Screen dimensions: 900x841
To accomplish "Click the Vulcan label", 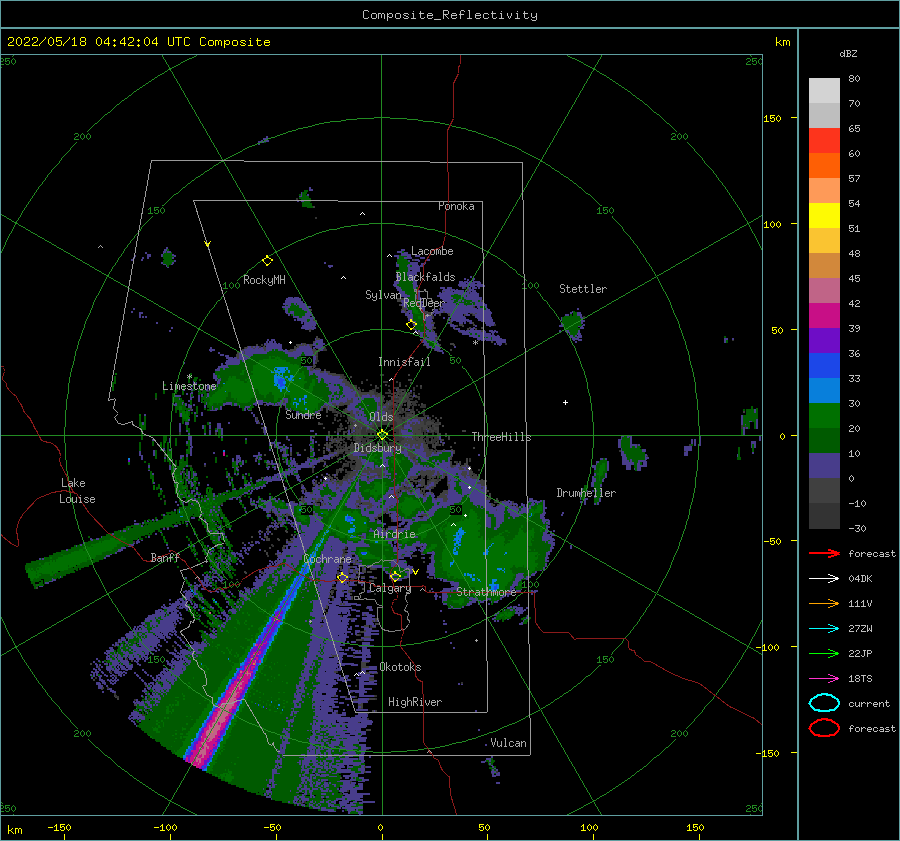I will (509, 743).
